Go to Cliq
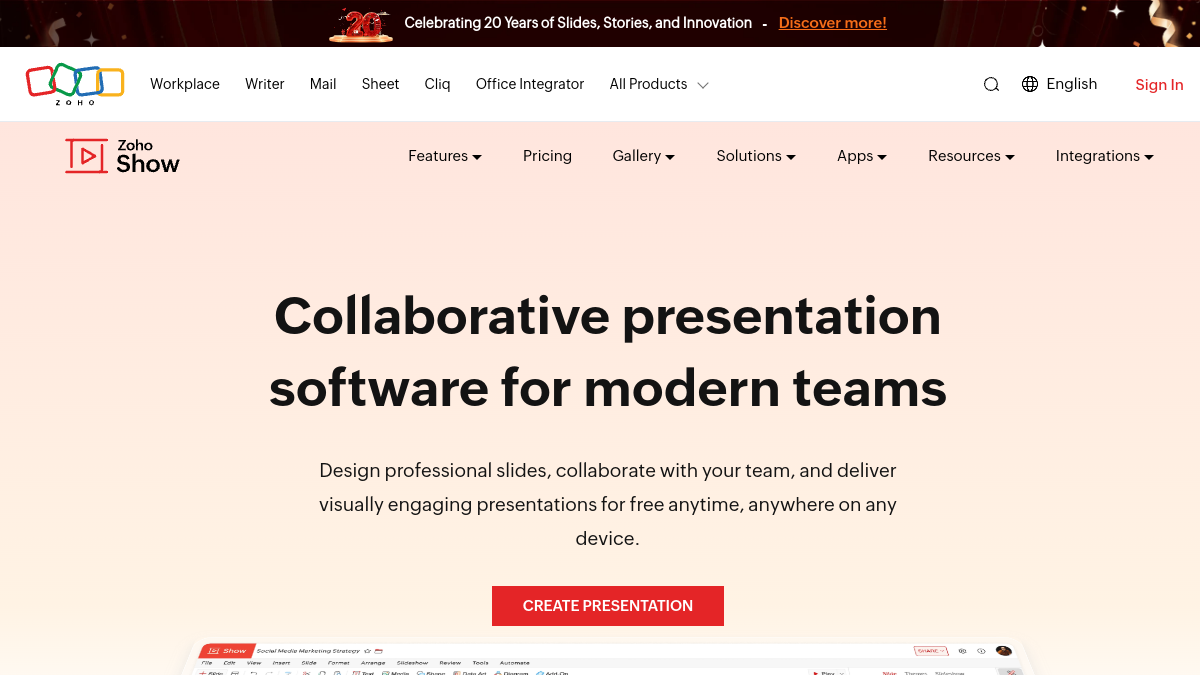 pyautogui.click(x=437, y=84)
